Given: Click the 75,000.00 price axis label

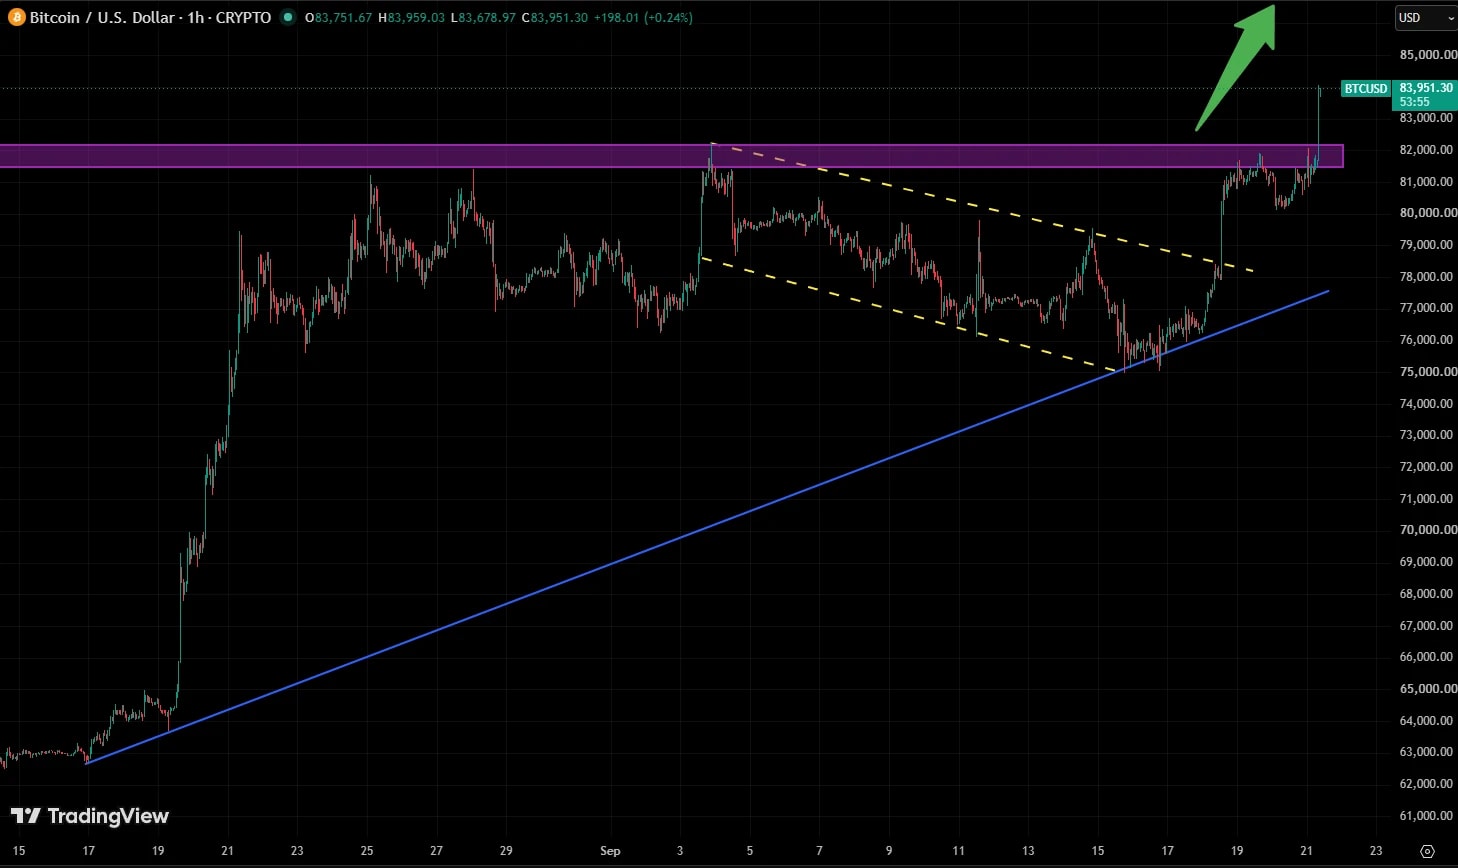Looking at the screenshot, I should [x=1427, y=372].
